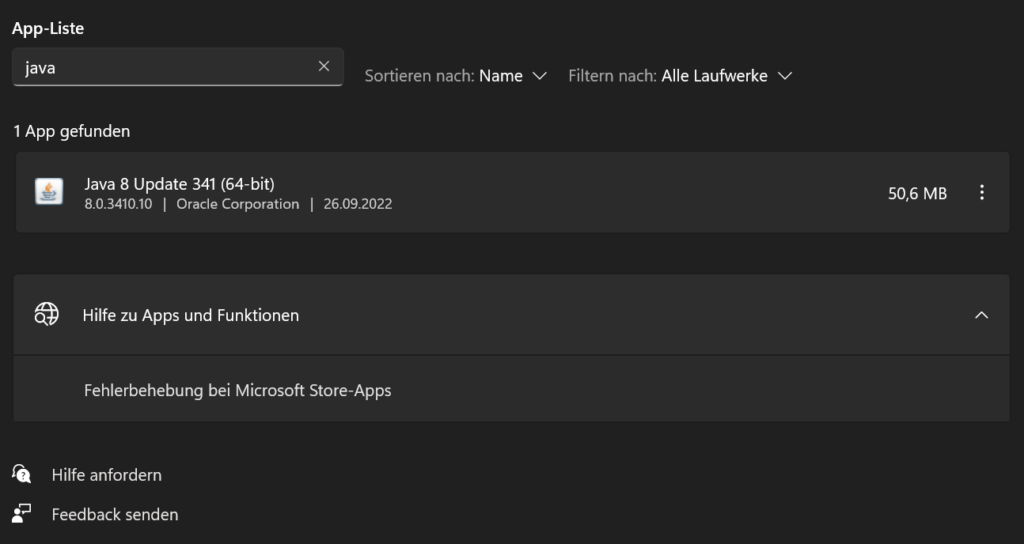The height and width of the screenshot is (544, 1024).
Task: Open the Sortieren nach Name dropdown
Action: point(500,76)
